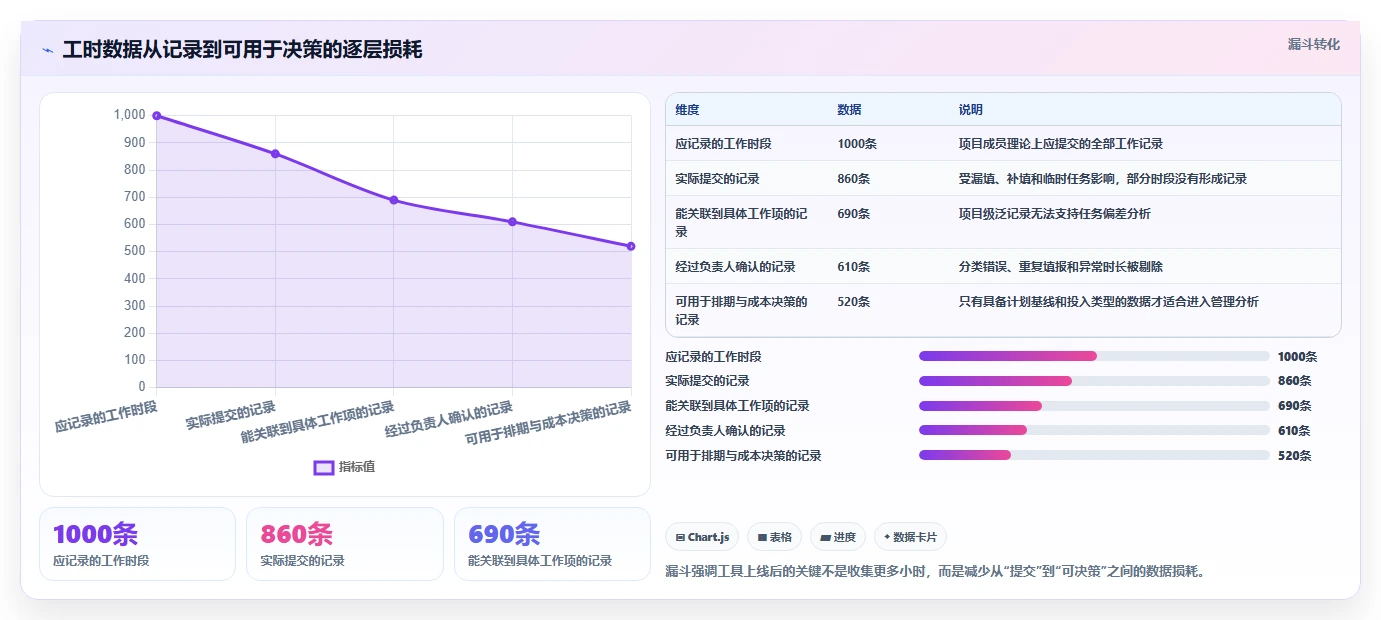Click description starting with 受漏填、补填和临时任务影响

[x=1102, y=179]
